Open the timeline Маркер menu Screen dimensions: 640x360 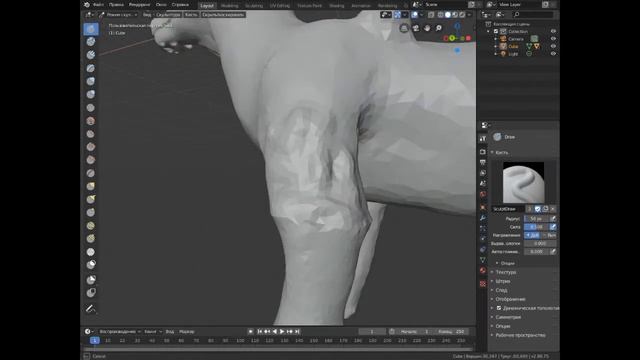click(187, 331)
